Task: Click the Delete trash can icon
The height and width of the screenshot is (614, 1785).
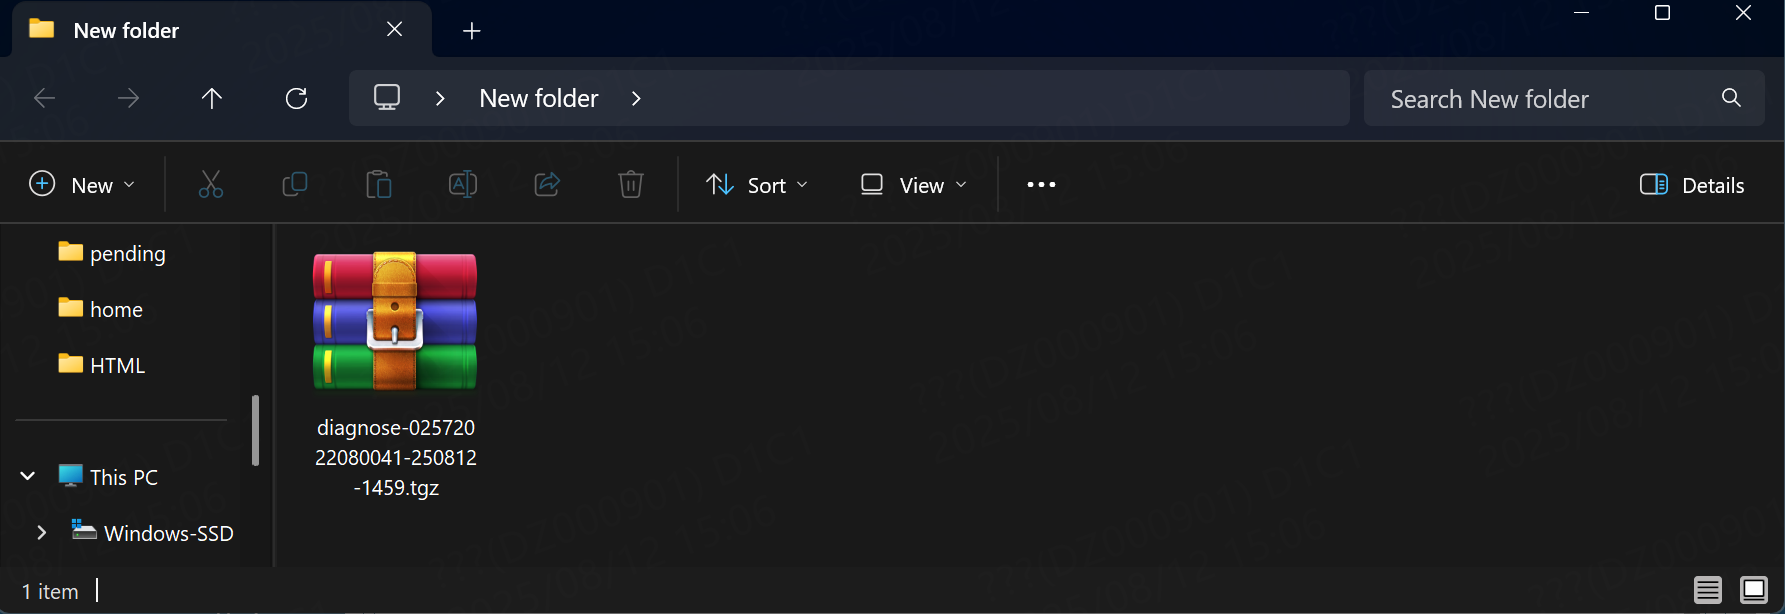Action: 631,185
